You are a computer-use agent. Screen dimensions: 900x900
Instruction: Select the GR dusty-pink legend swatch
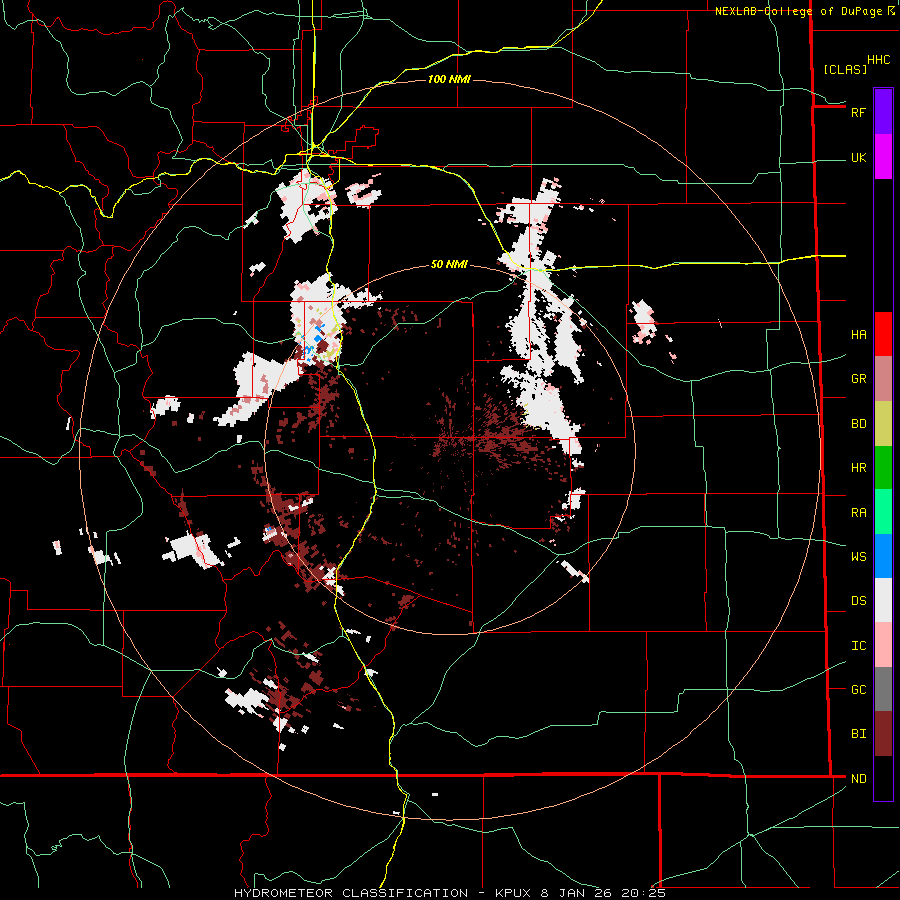pos(883,378)
